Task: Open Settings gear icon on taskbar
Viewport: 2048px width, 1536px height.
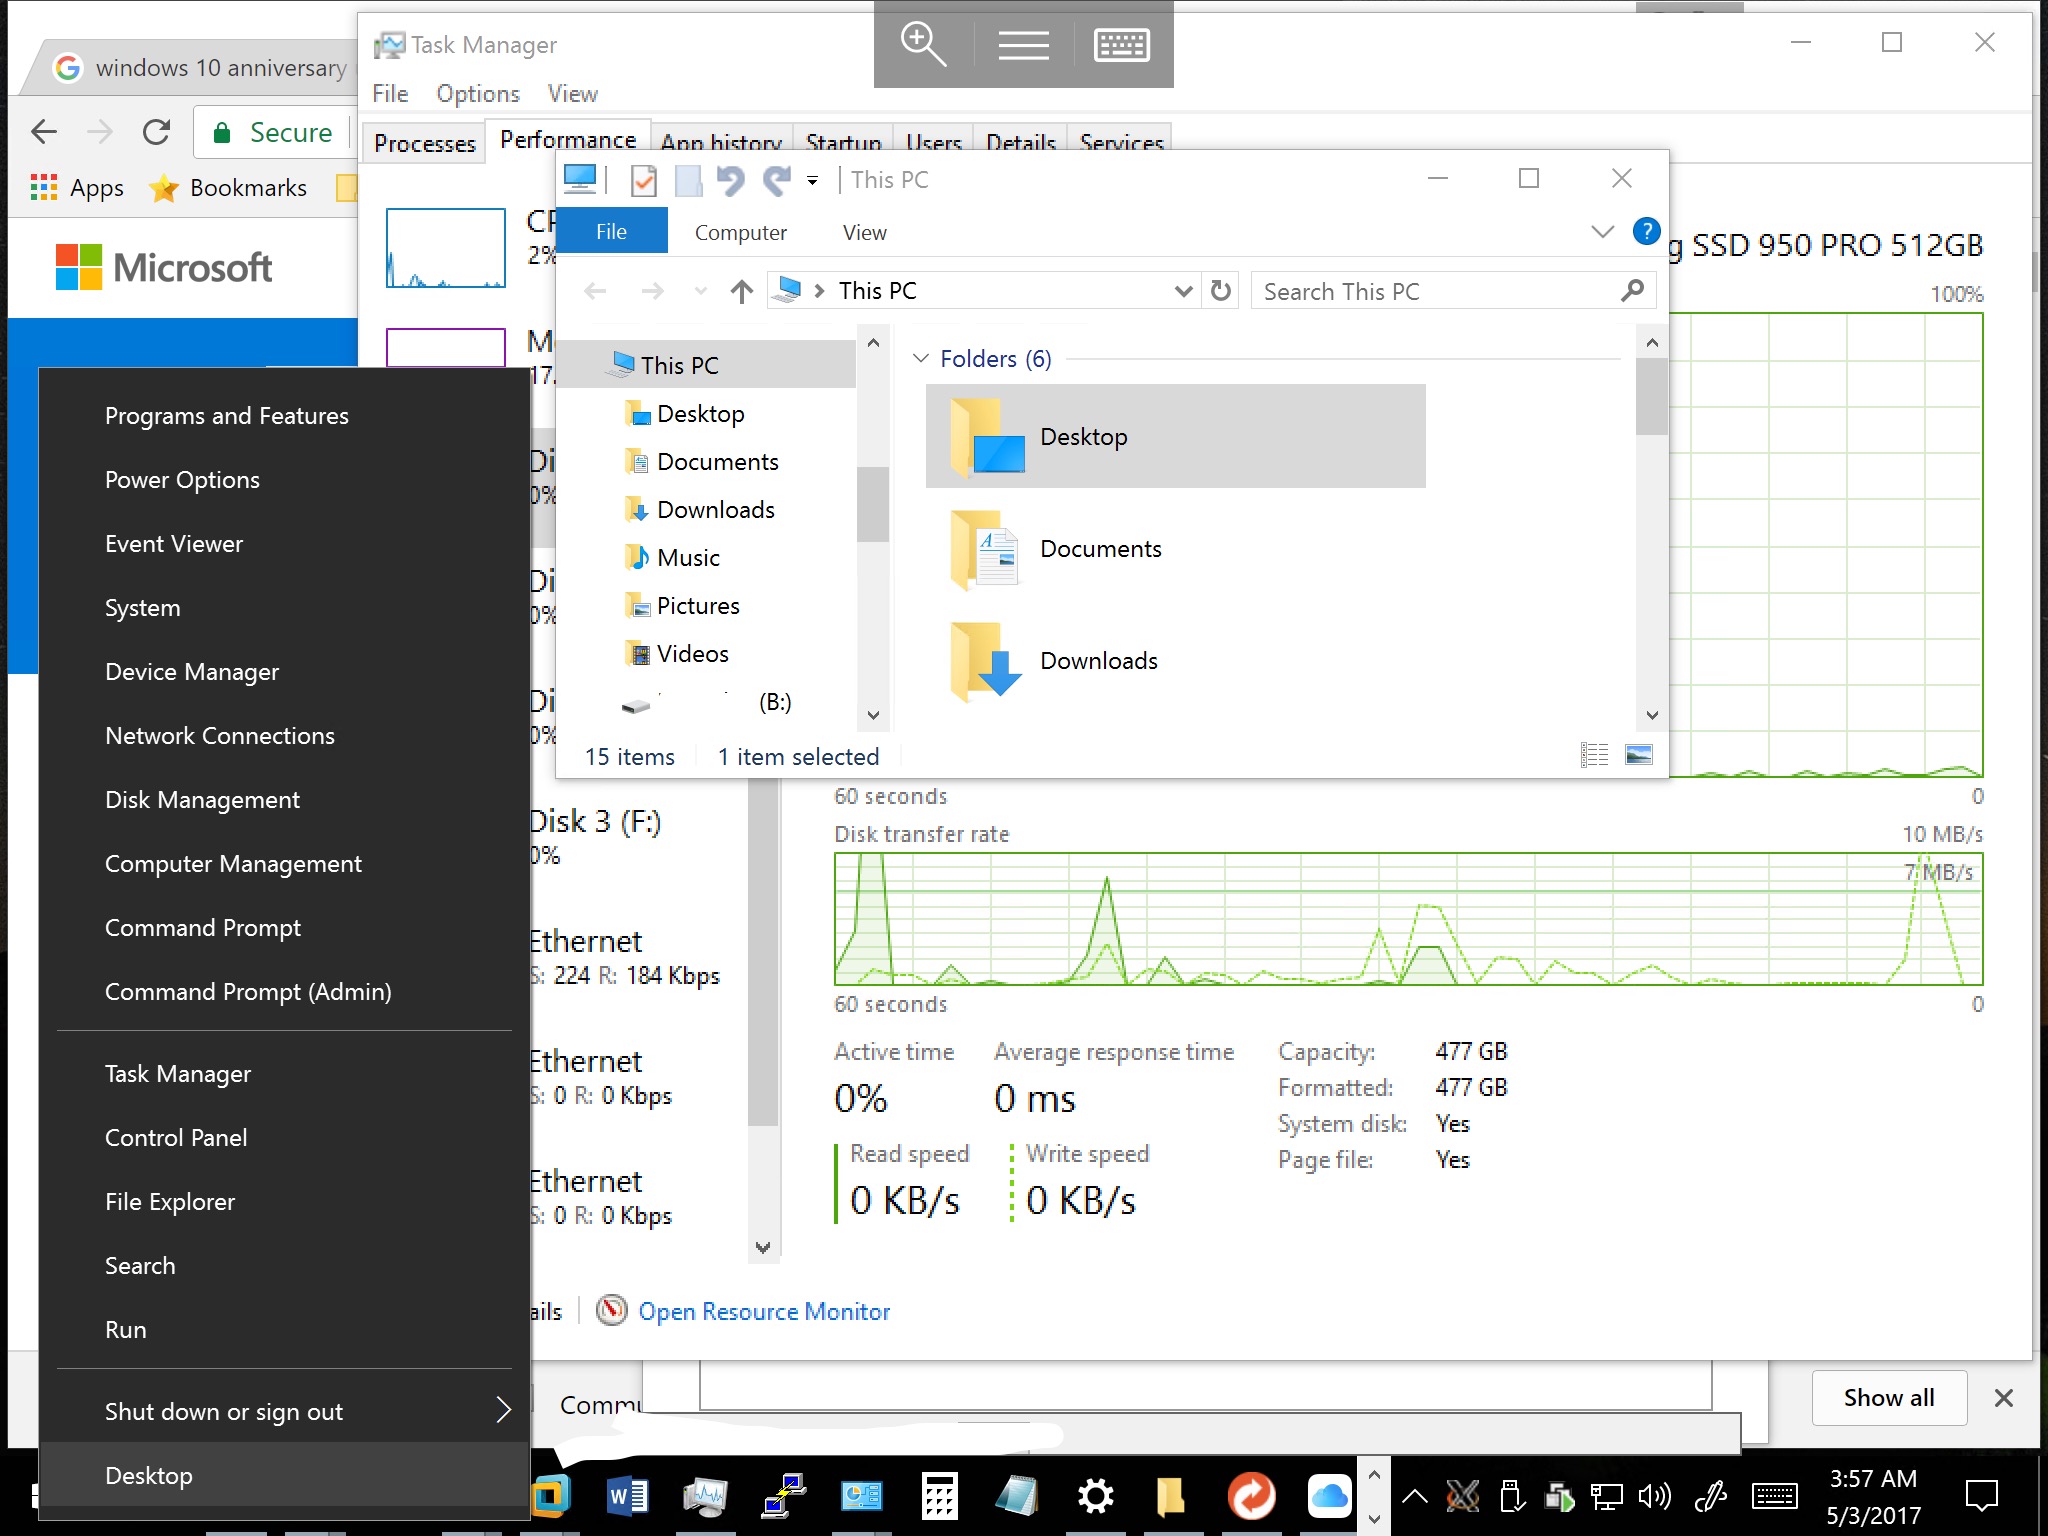Action: click(x=1095, y=1496)
